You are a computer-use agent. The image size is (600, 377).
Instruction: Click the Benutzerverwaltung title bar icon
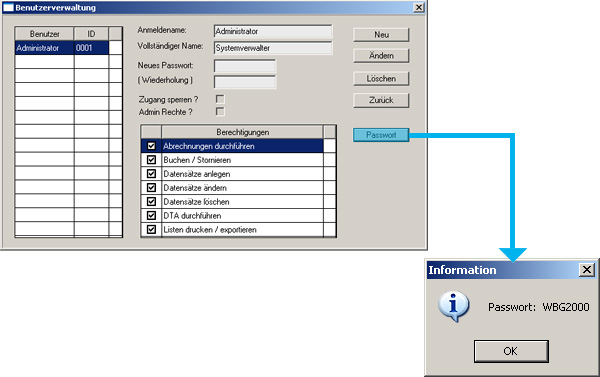(x=8, y=8)
